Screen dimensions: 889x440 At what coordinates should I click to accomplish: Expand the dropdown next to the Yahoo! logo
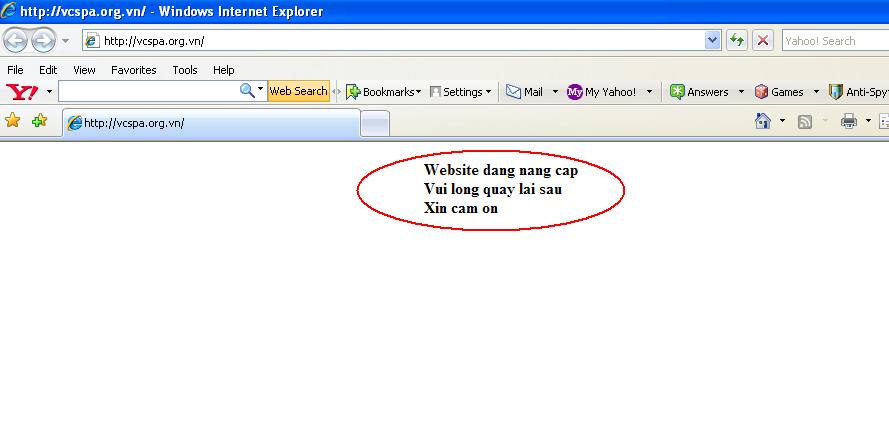49,91
